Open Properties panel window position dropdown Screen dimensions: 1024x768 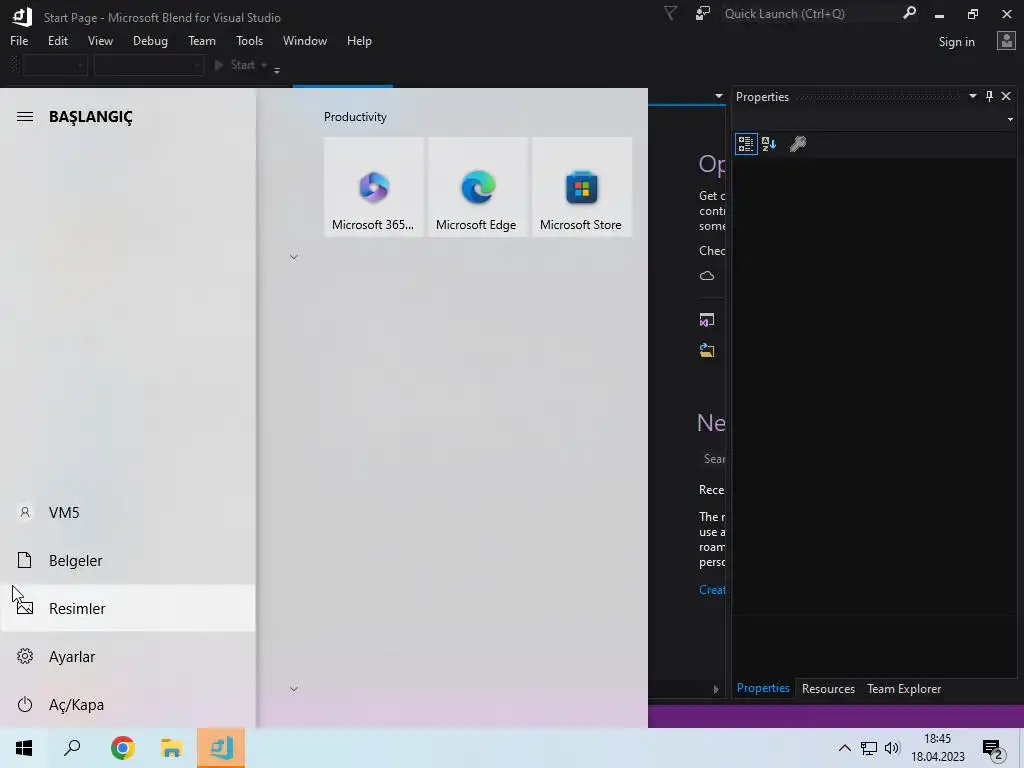tap(972, 96)
